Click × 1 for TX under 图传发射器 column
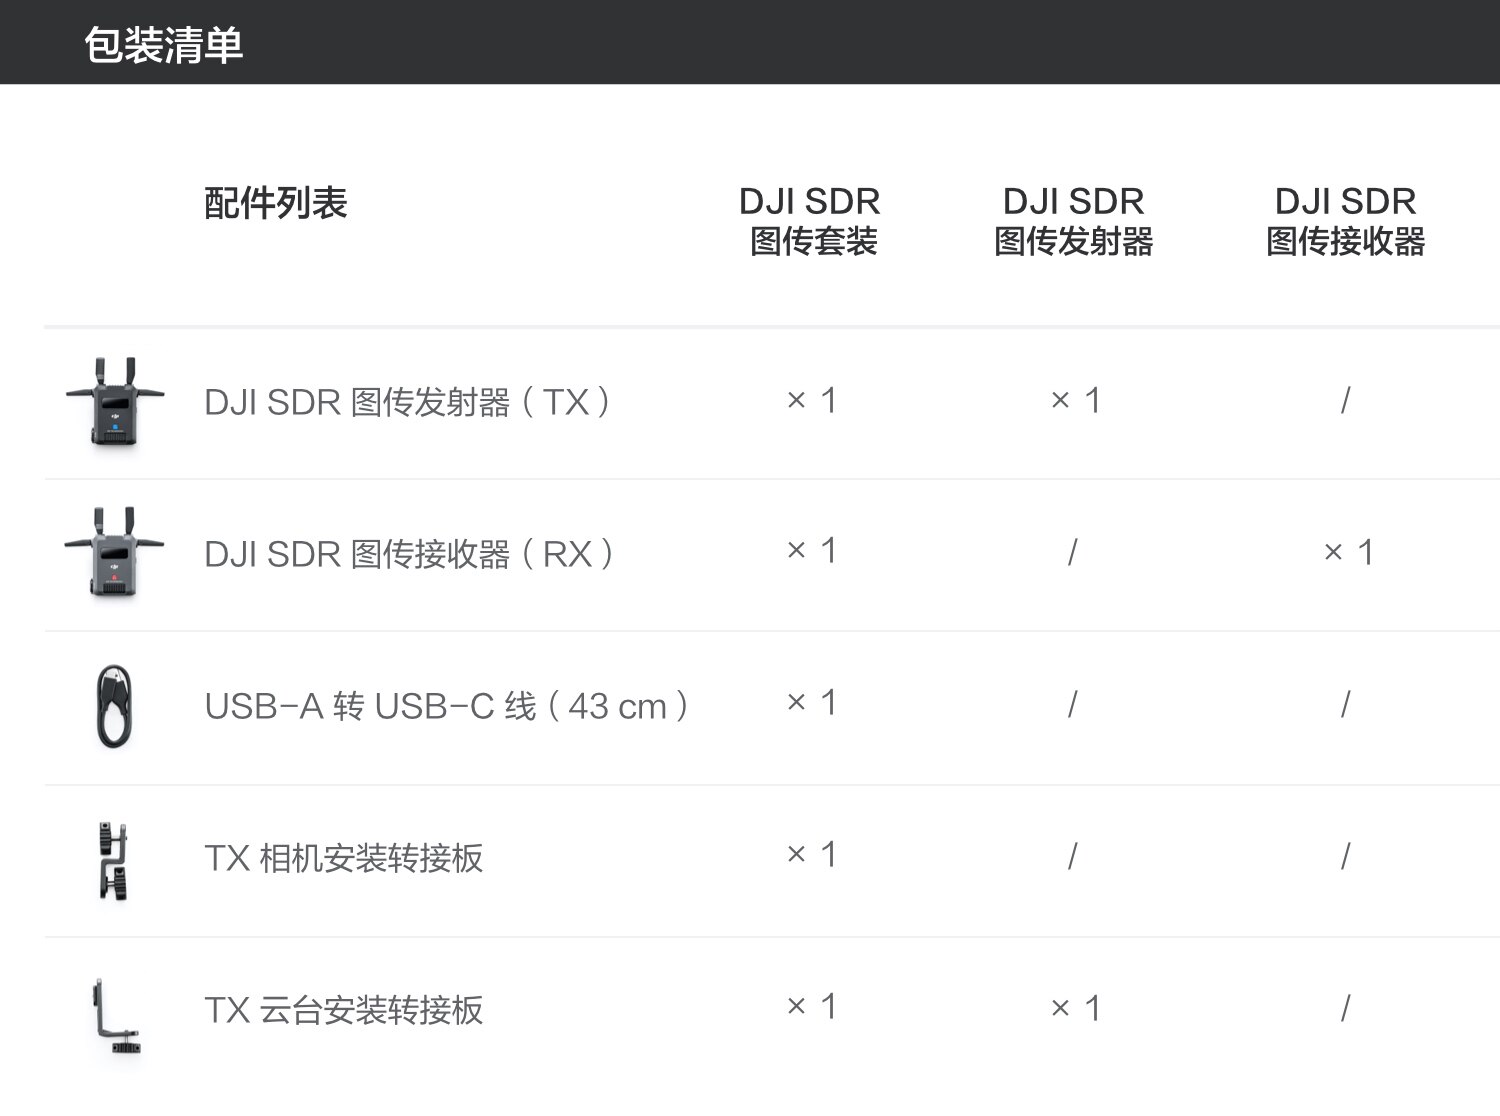The width and height of the screenshot is (1500, 1116). pyautogui.click(x=1075, y=401)
